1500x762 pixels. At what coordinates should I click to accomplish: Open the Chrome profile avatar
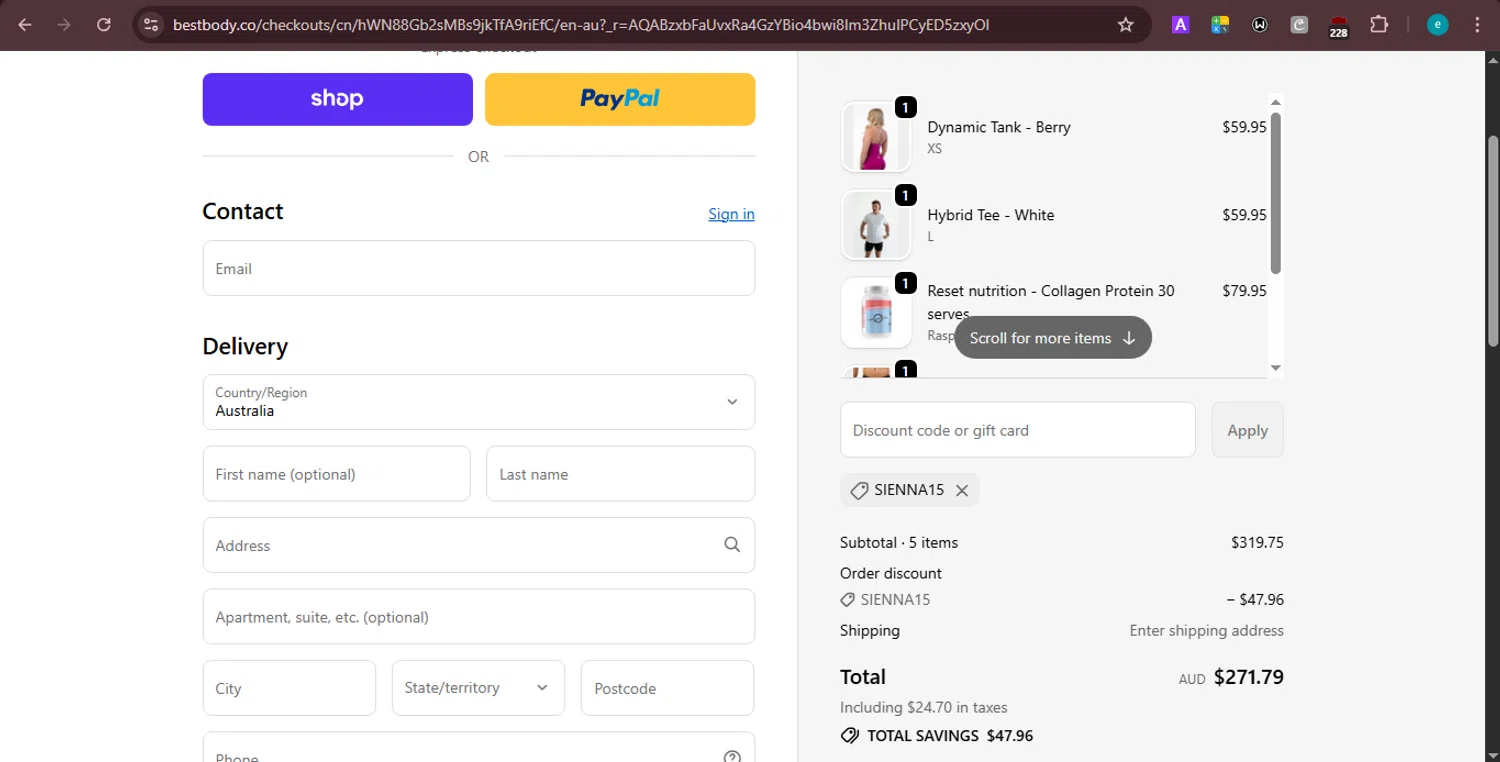pos(1438,25)
